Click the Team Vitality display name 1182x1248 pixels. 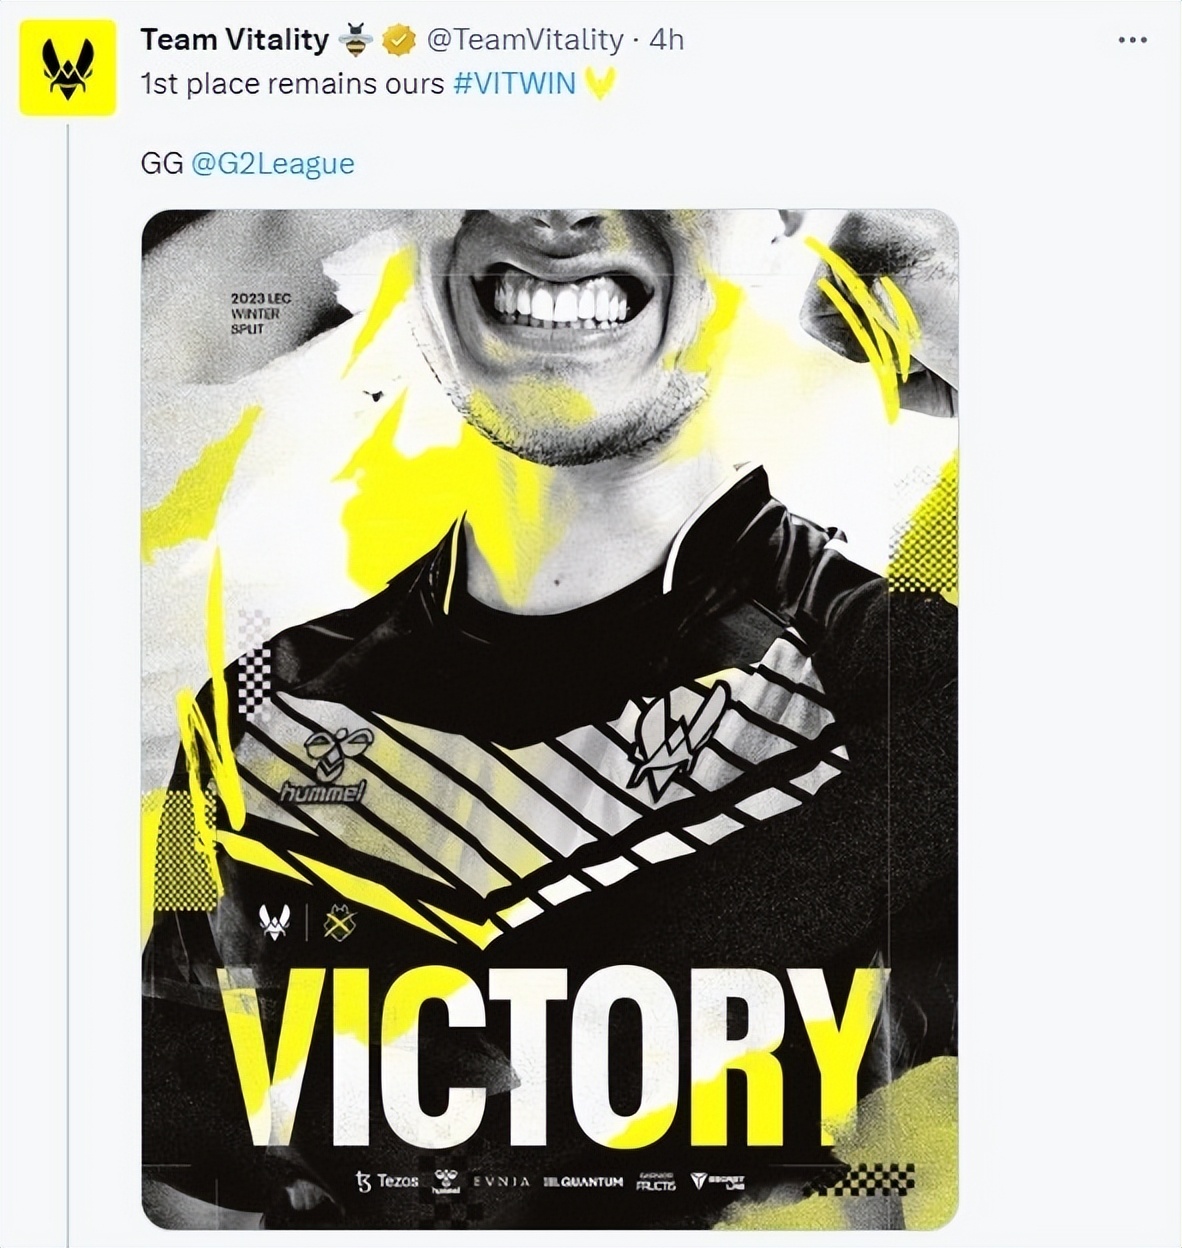click(x=234, y=40)
